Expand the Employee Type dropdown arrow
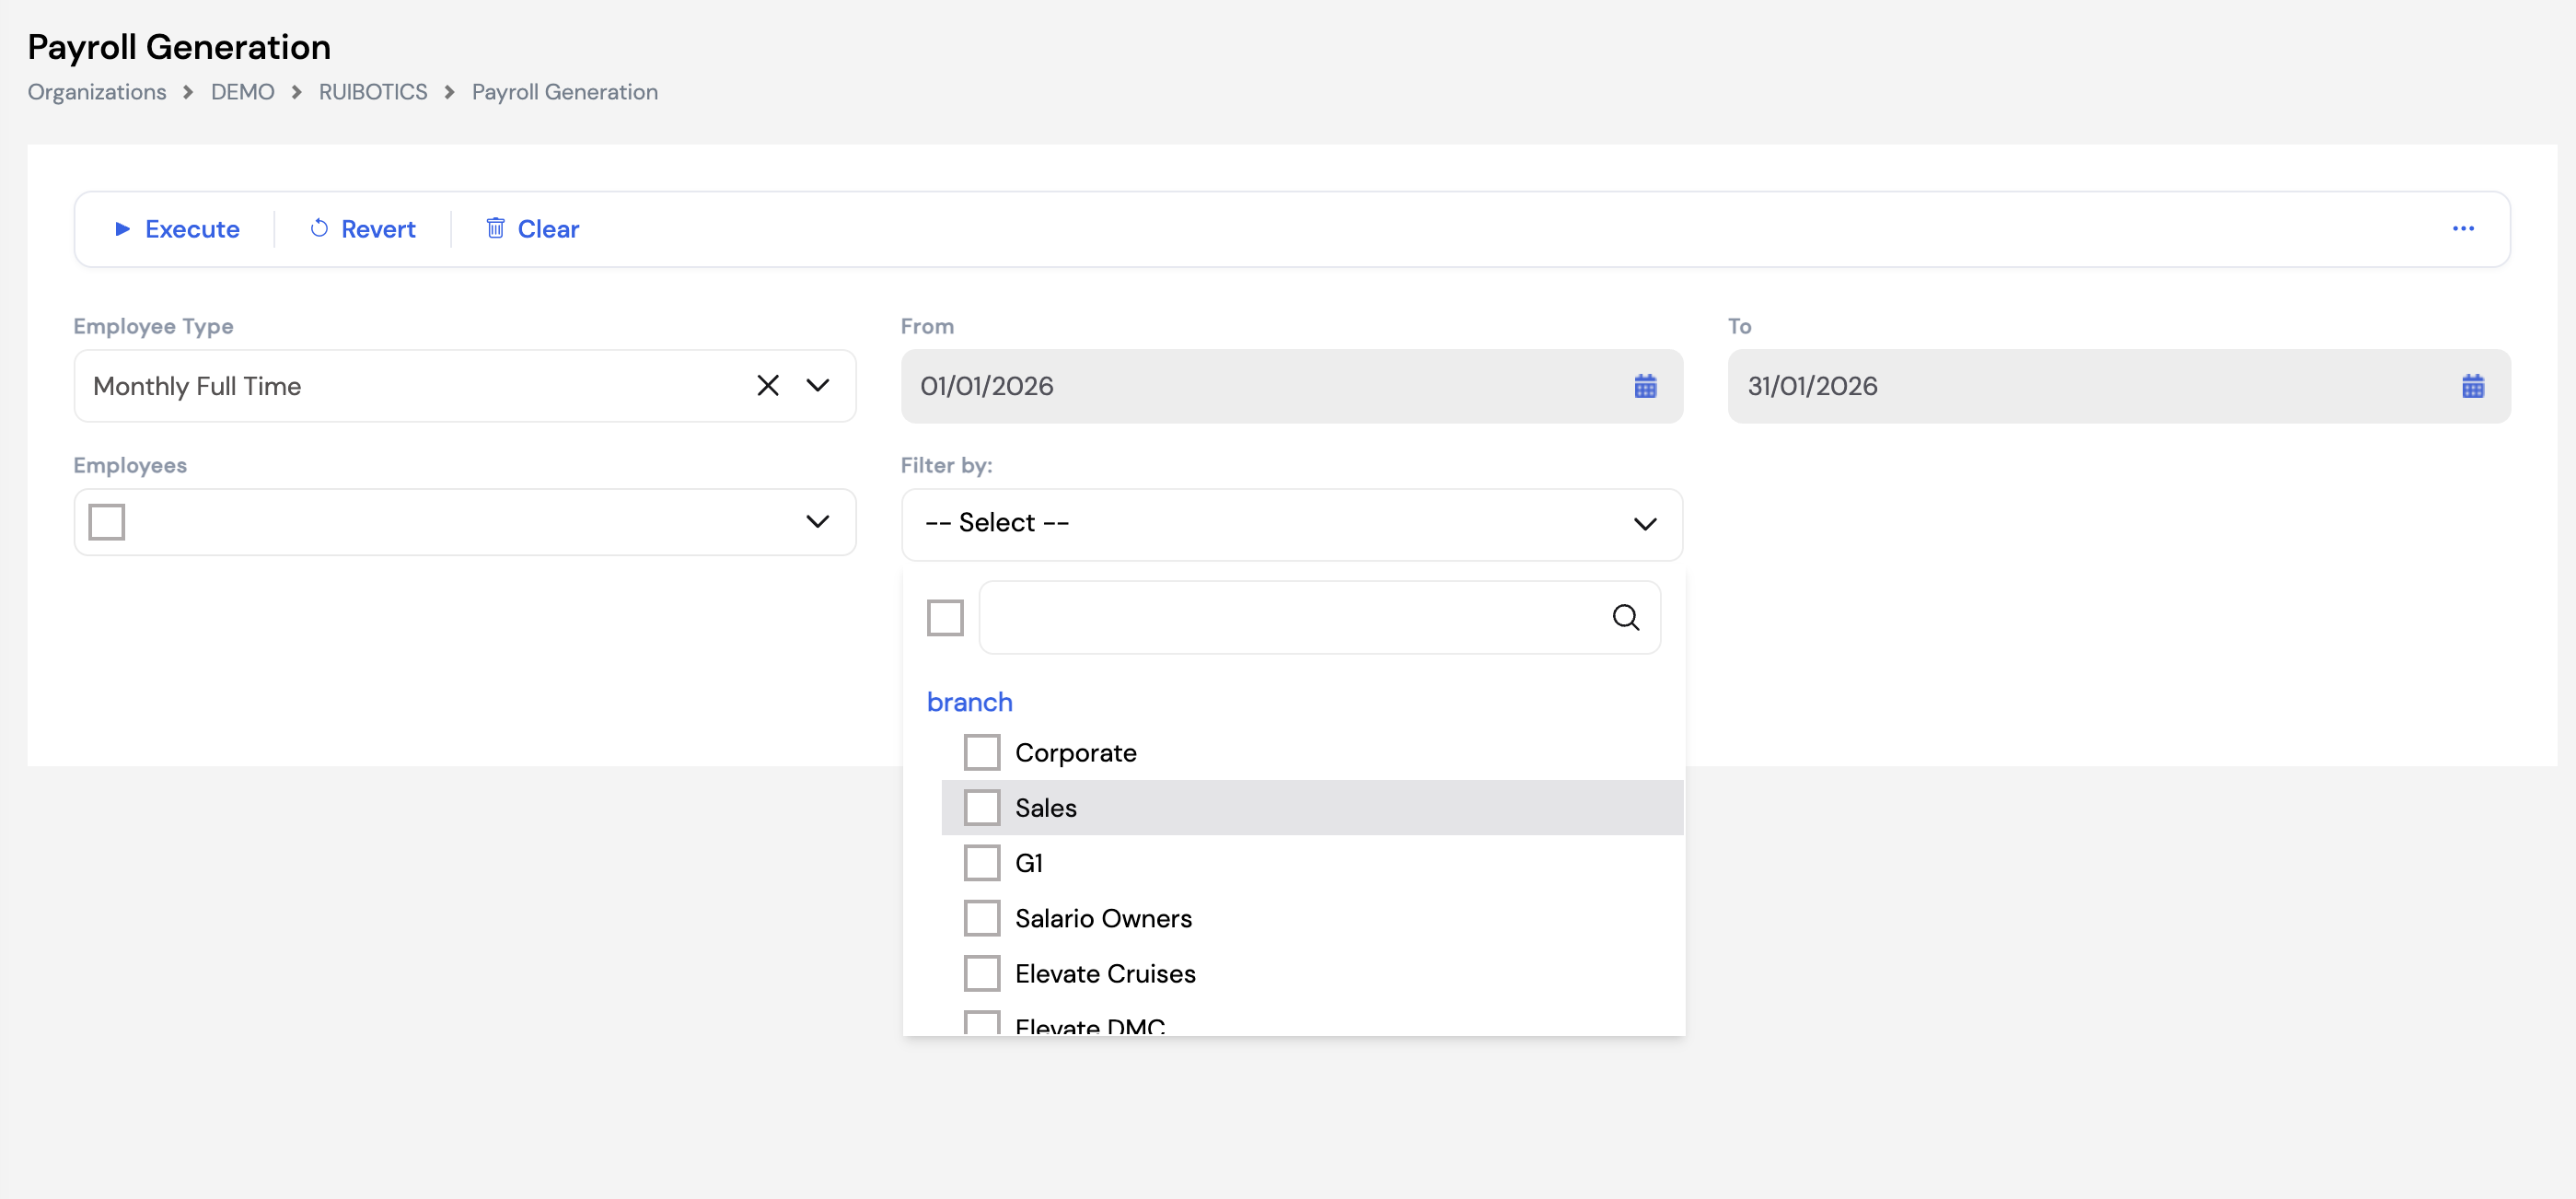This screenshot has width=2576, height=1199. (818, 386)
